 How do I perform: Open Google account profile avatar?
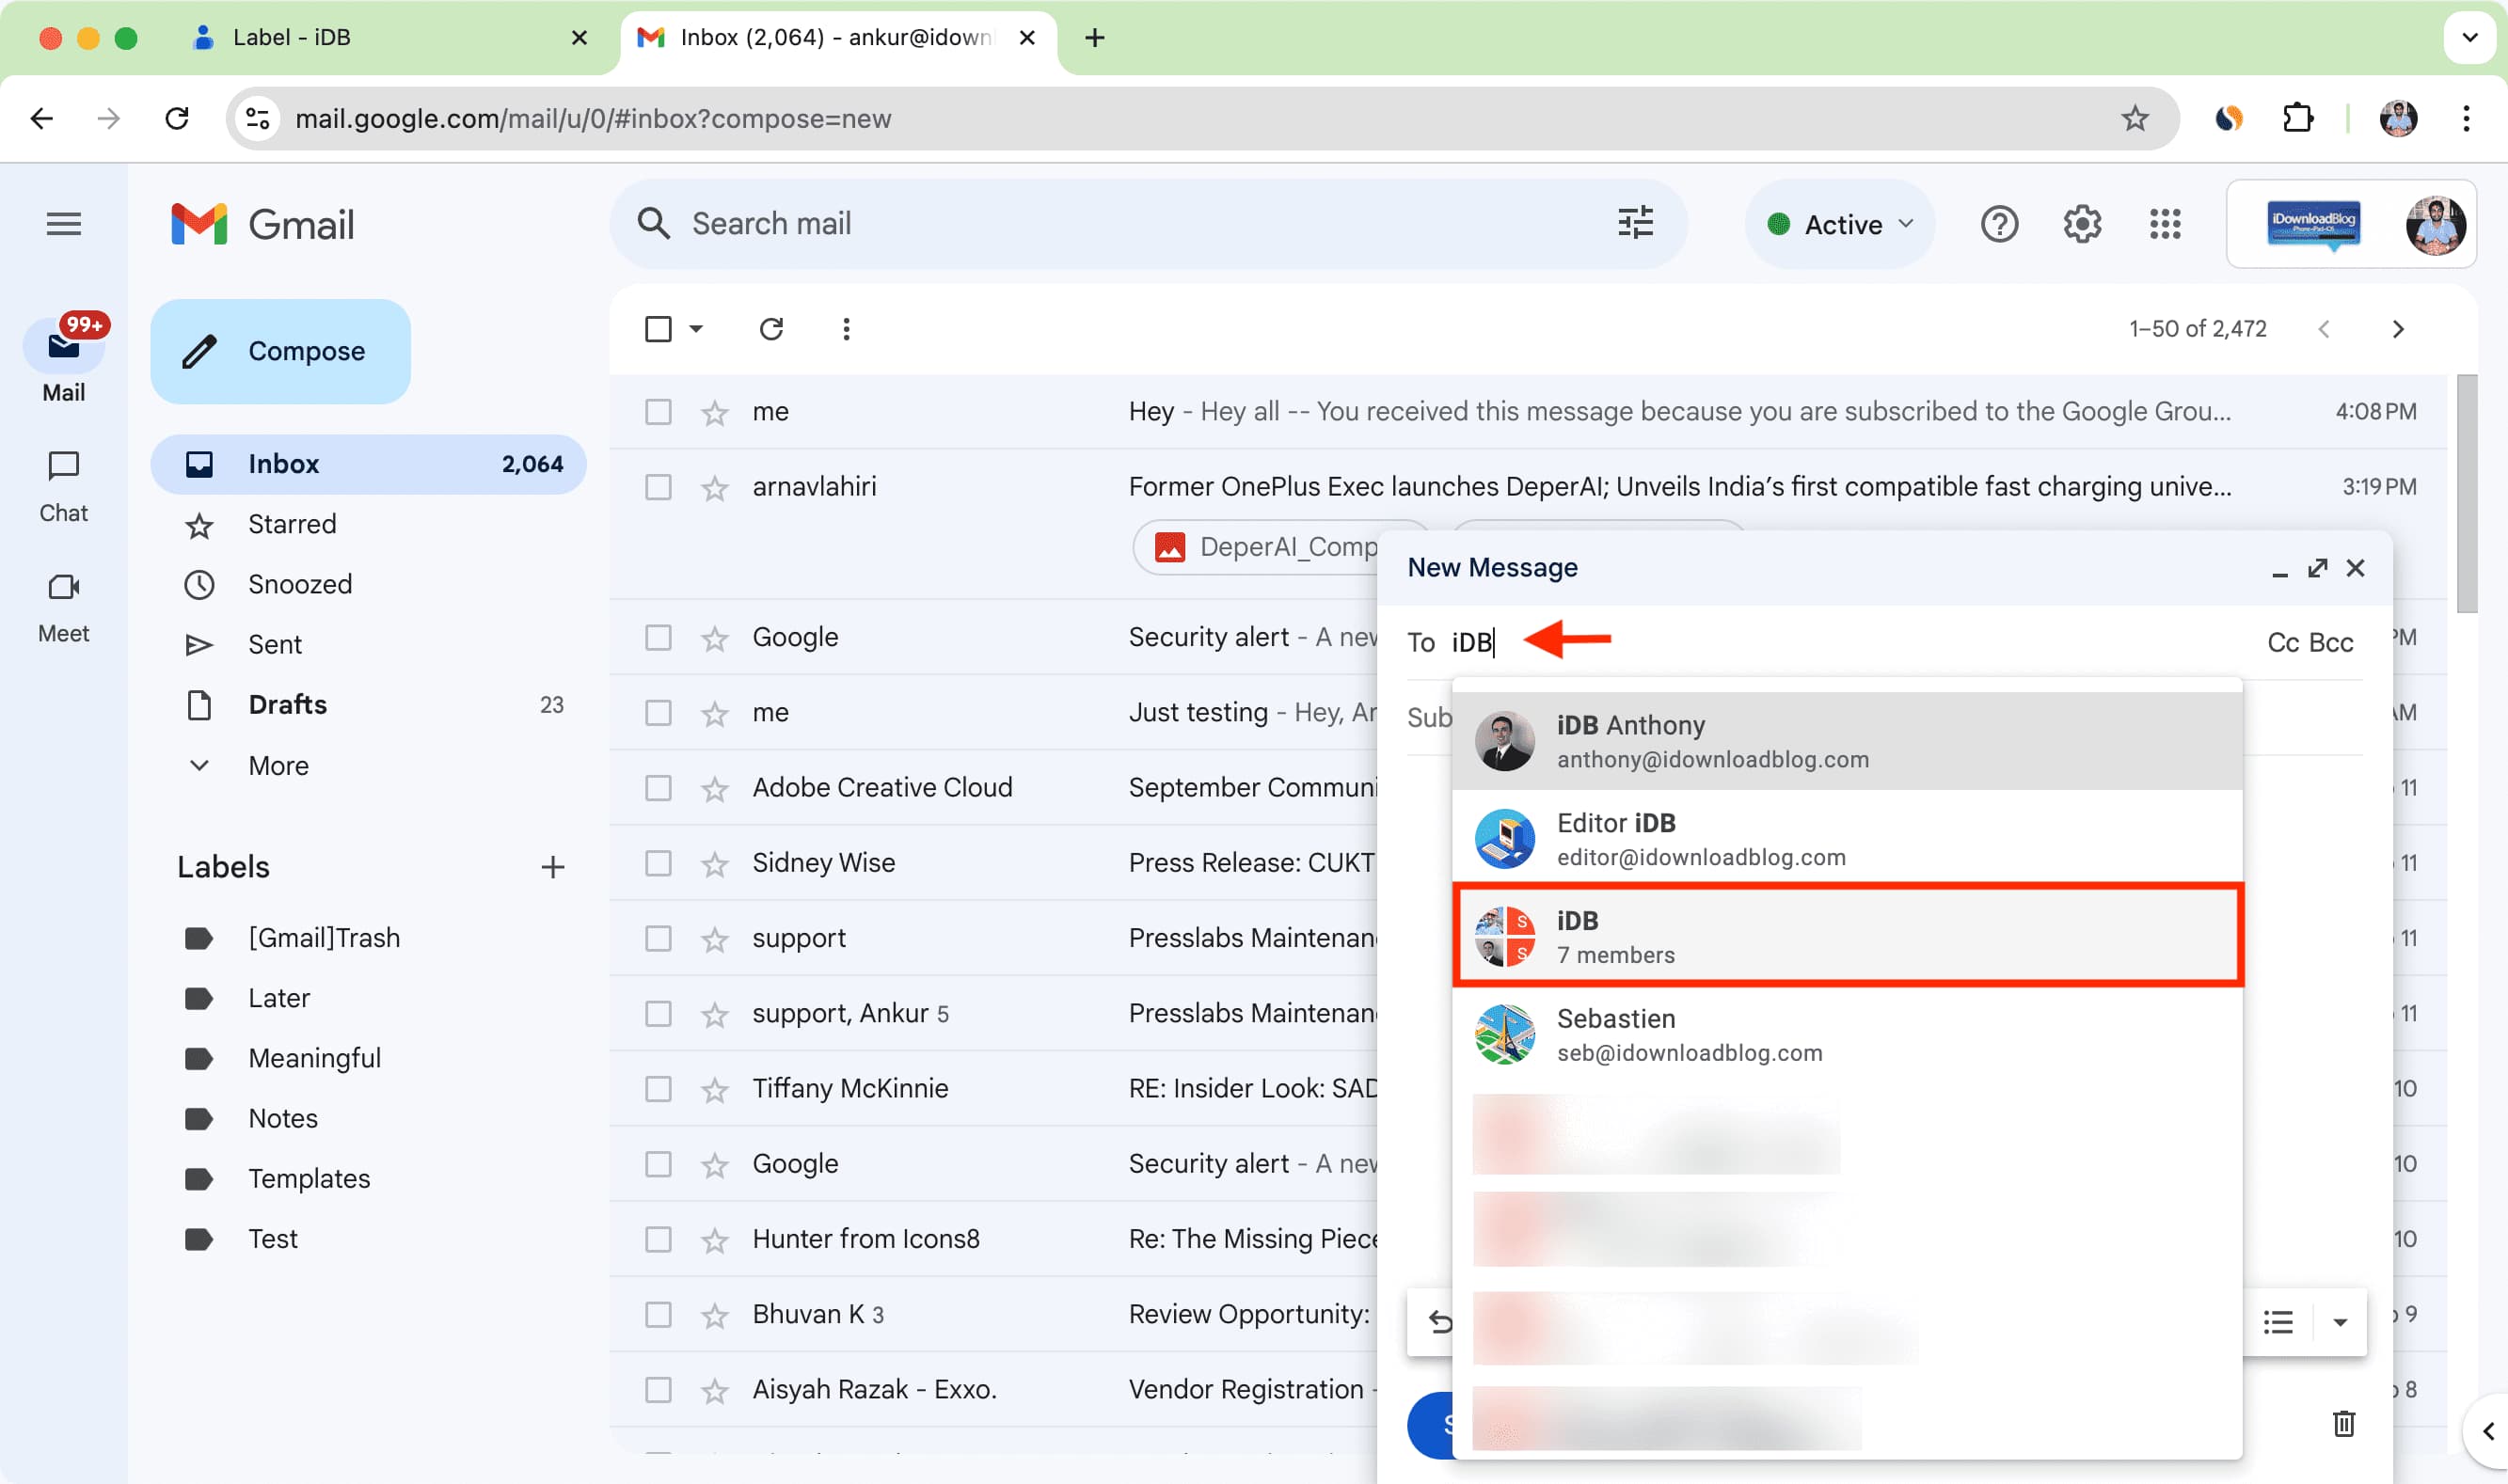2434,224
